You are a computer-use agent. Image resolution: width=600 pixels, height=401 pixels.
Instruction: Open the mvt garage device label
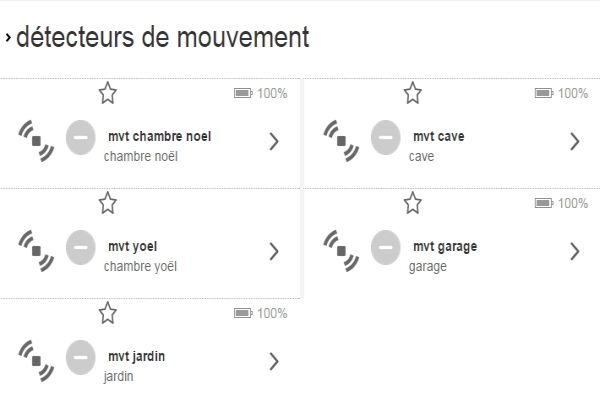click(x=445, y=246)
